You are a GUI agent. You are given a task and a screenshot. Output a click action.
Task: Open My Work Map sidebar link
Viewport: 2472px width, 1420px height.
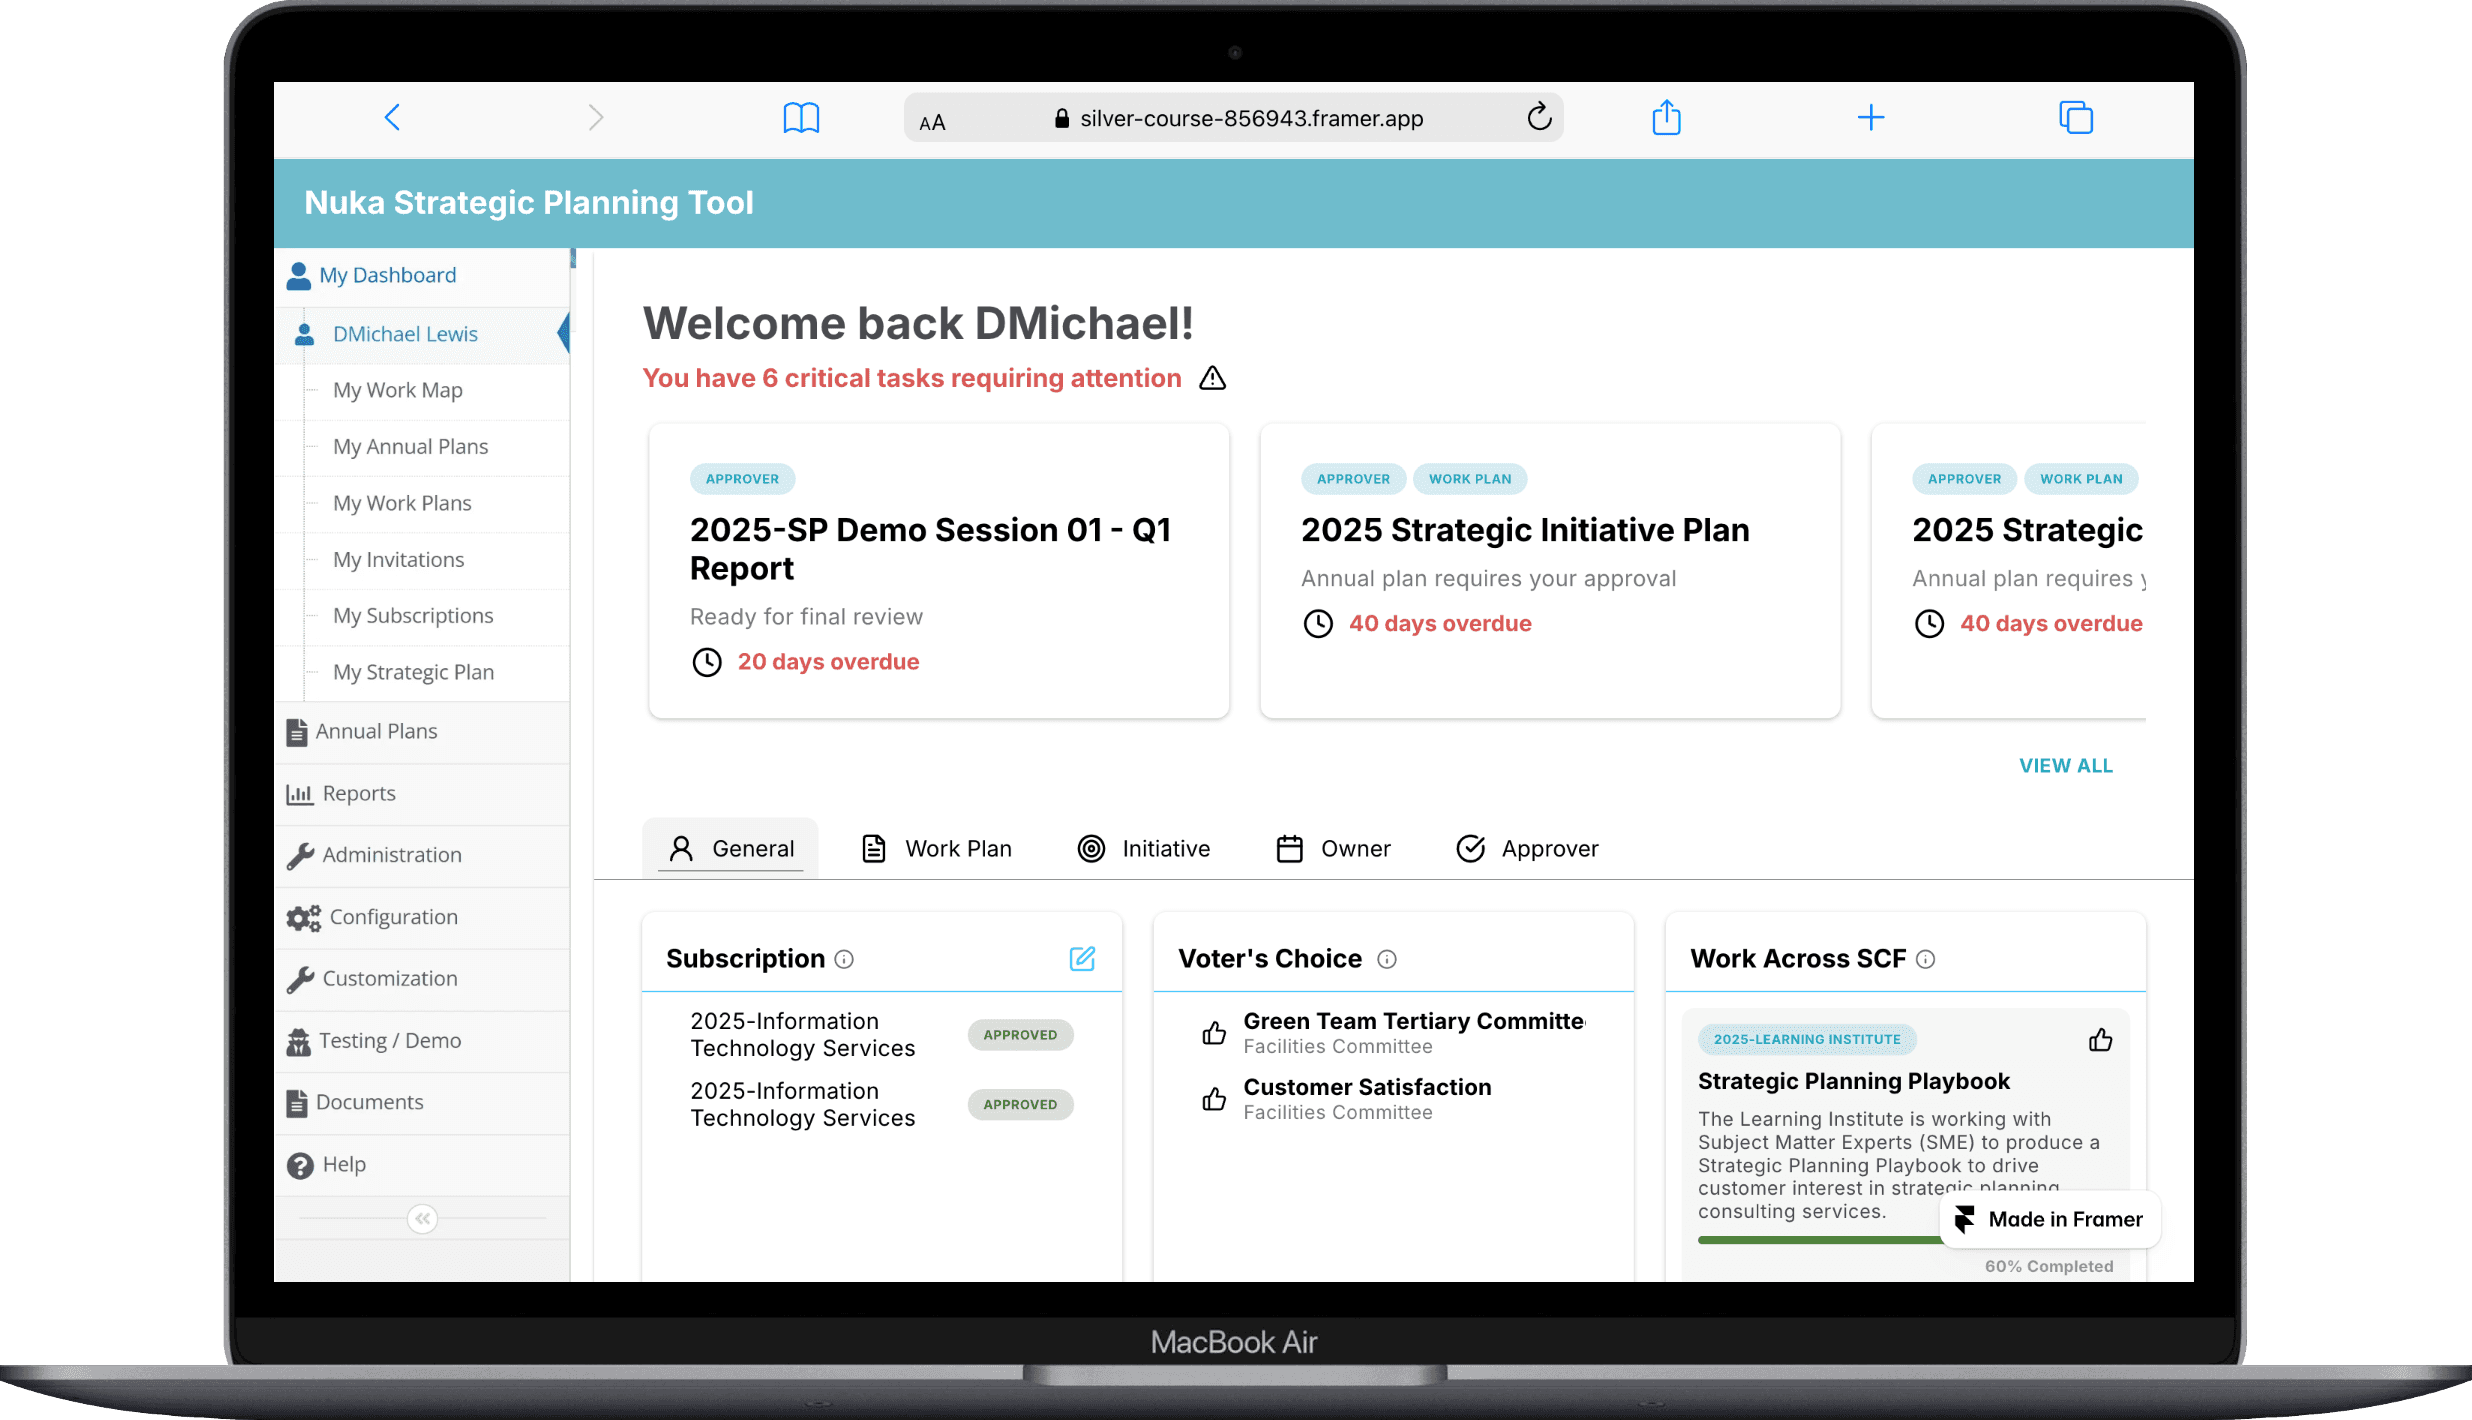[397, 390]
